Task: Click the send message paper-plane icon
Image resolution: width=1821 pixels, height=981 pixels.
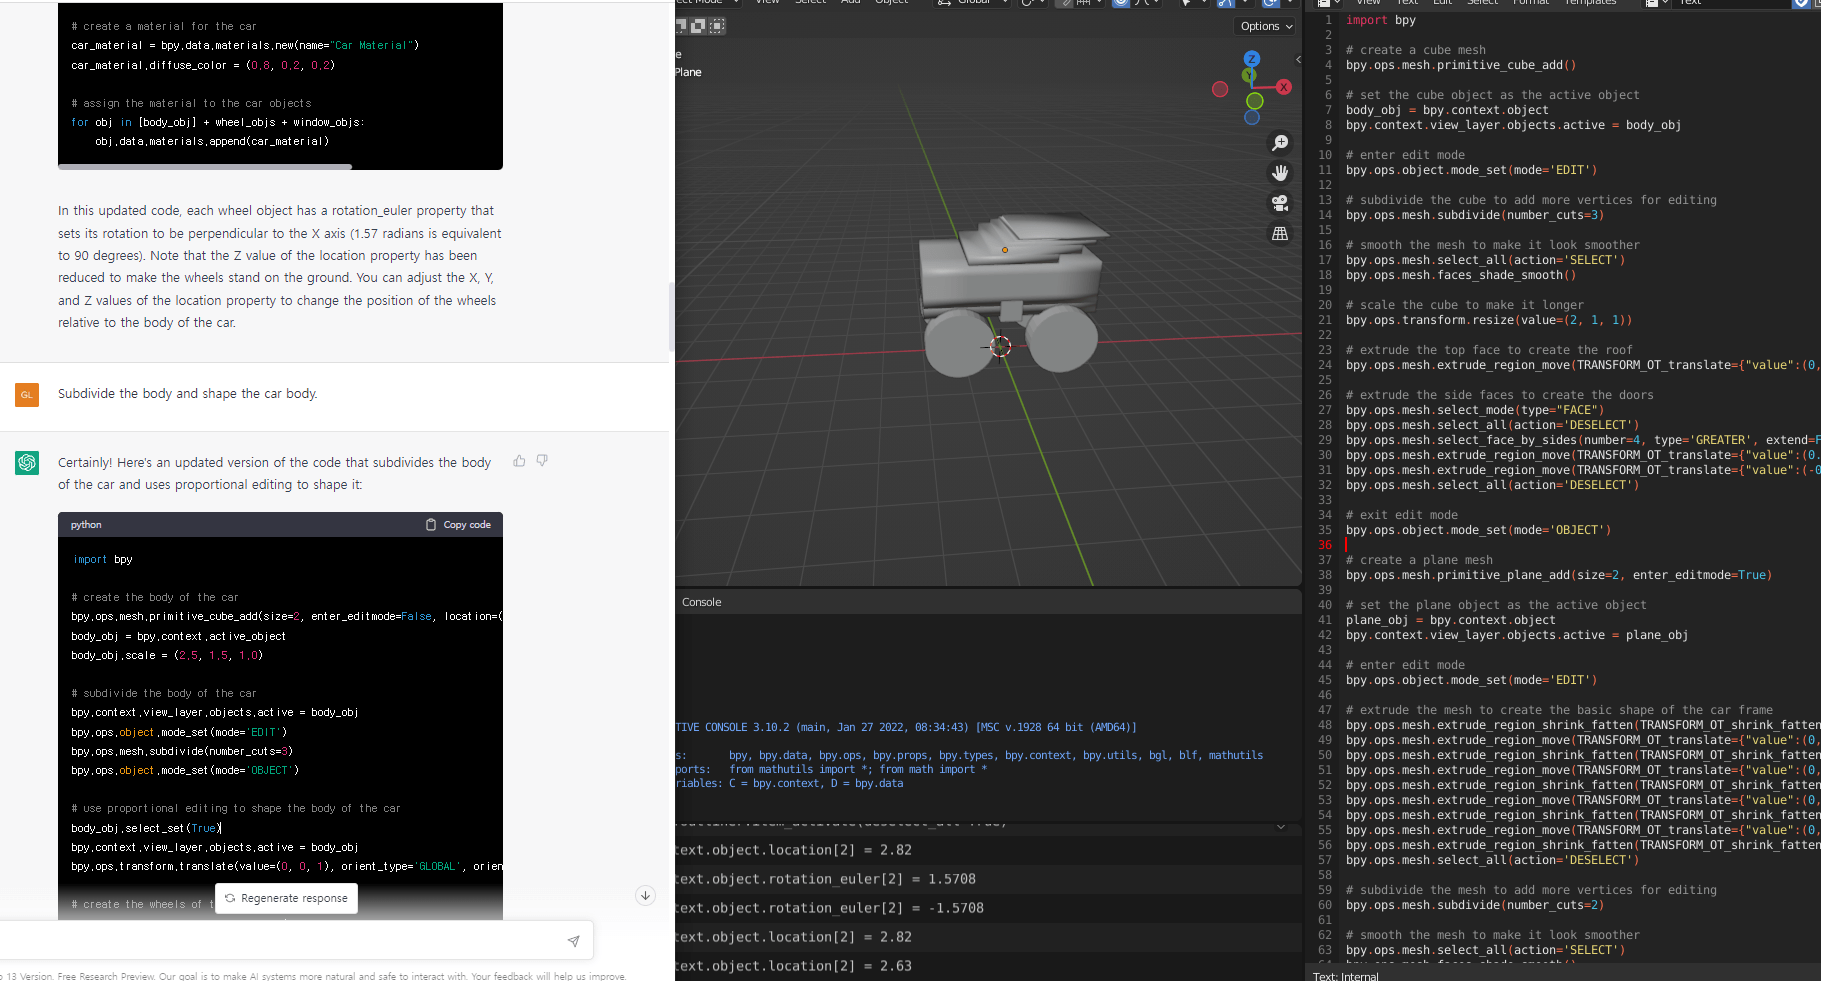Action: (x=573, y=941)
